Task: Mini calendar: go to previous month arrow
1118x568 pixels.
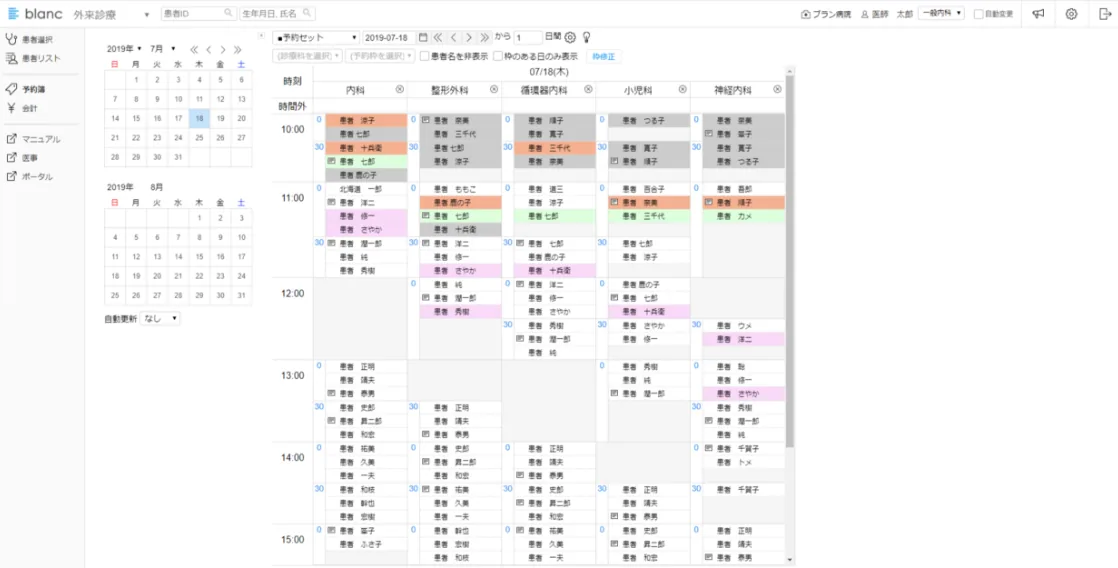Action: click(x=208, y=49)
